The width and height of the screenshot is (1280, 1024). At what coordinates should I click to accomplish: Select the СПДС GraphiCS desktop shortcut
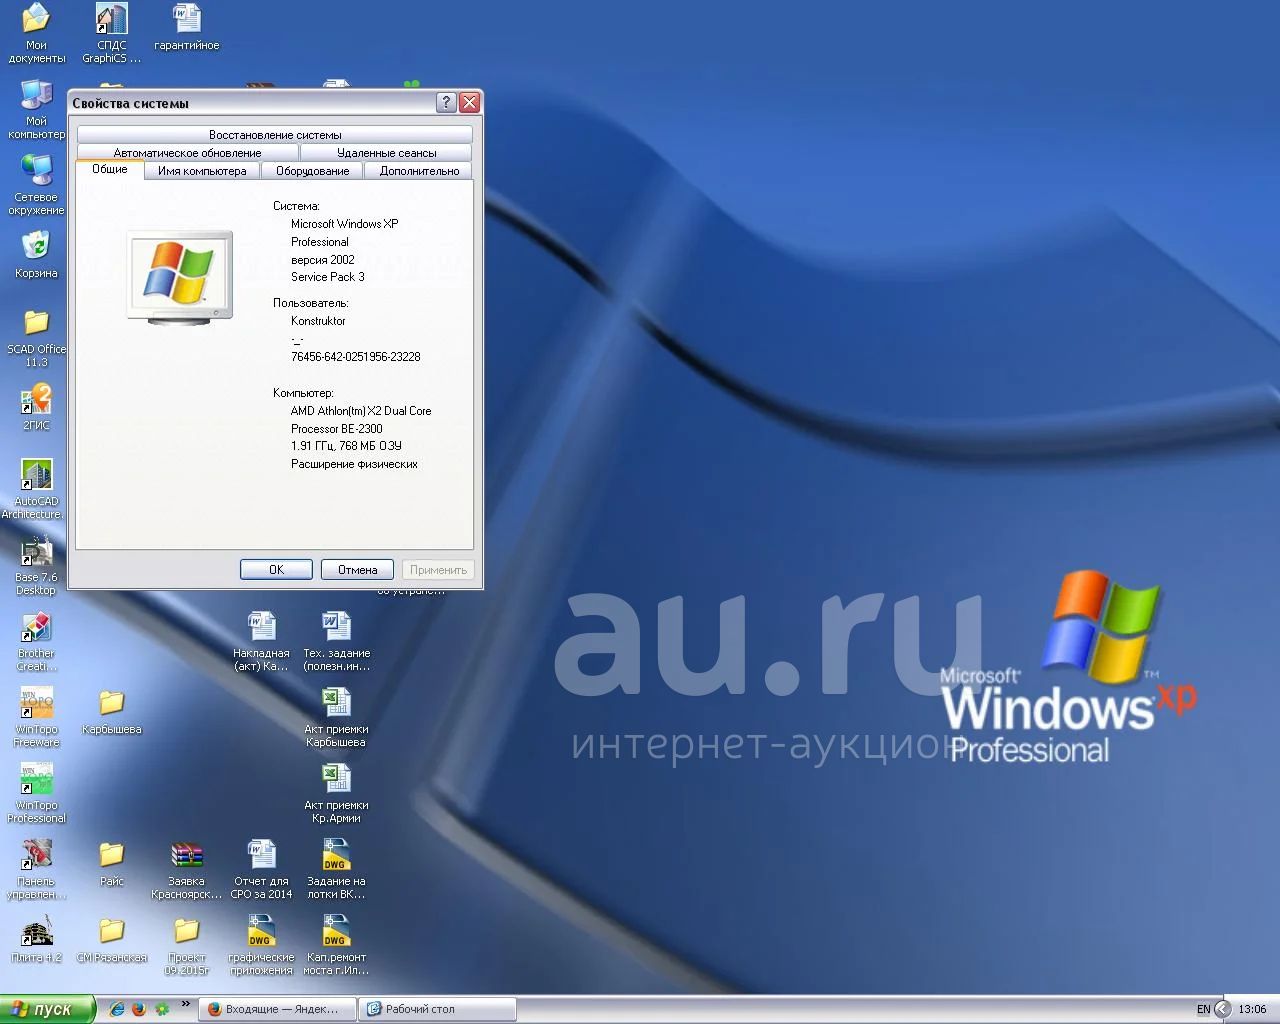pyautogui.click(x=111, y=33)
